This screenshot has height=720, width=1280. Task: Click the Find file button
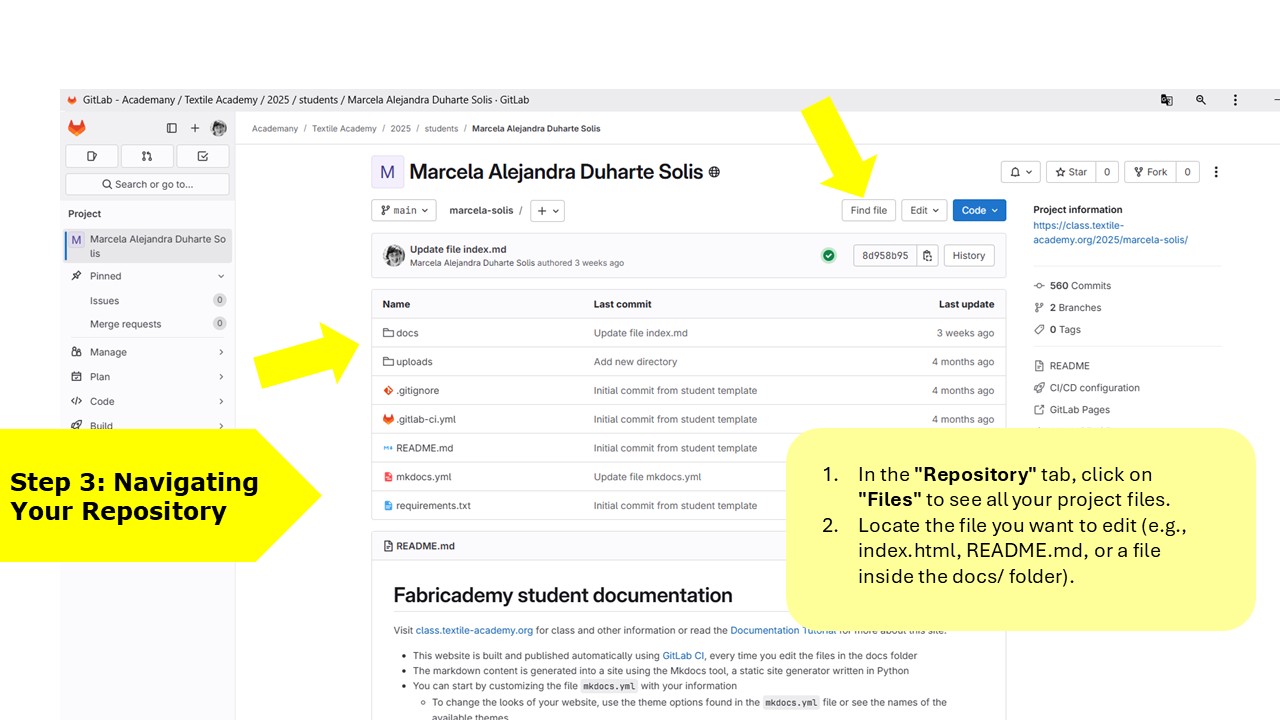(869, 210)
